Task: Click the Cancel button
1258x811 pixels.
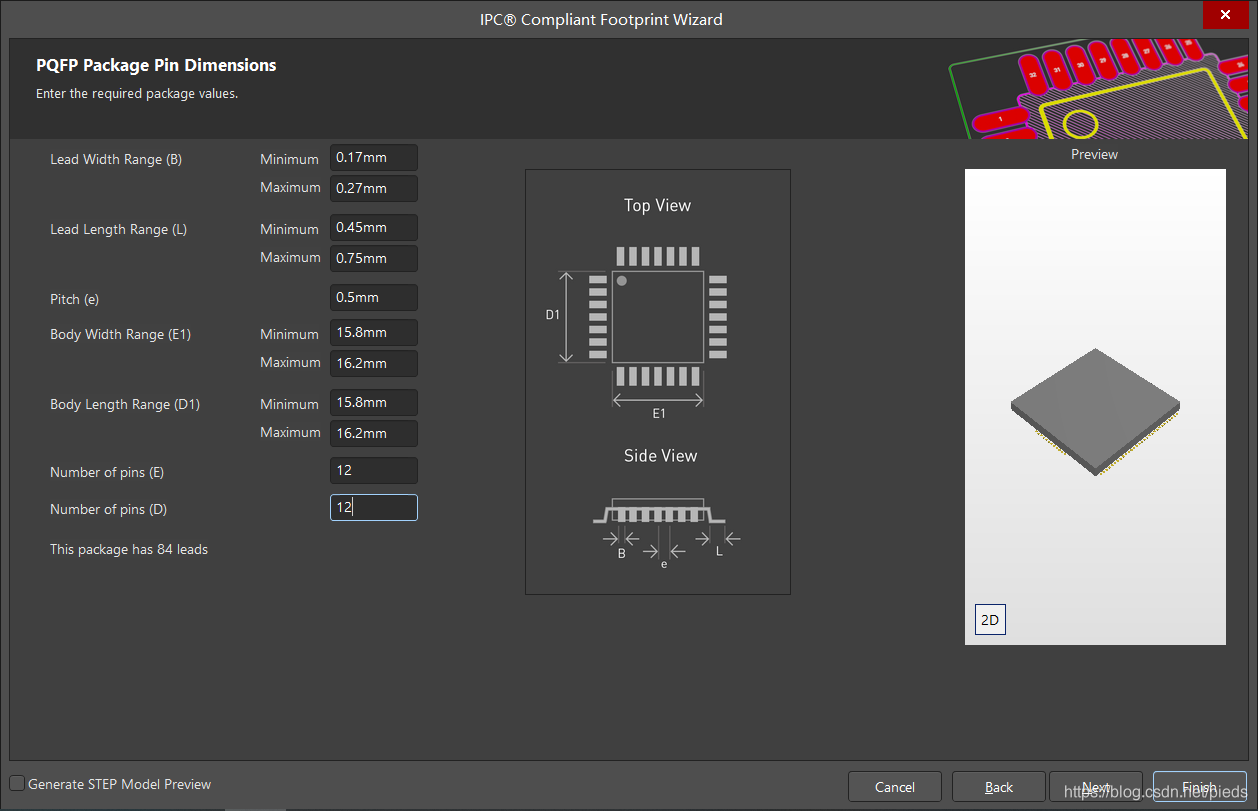Action: pos(895,787)
